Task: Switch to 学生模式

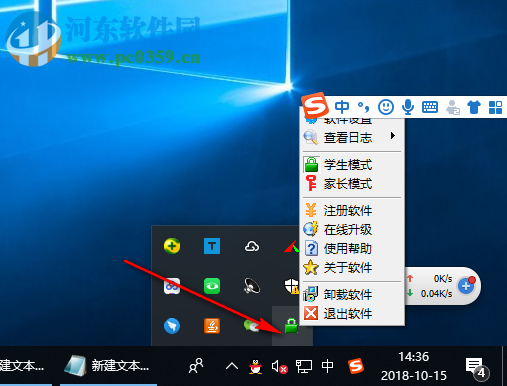Action: pos(352,165)
